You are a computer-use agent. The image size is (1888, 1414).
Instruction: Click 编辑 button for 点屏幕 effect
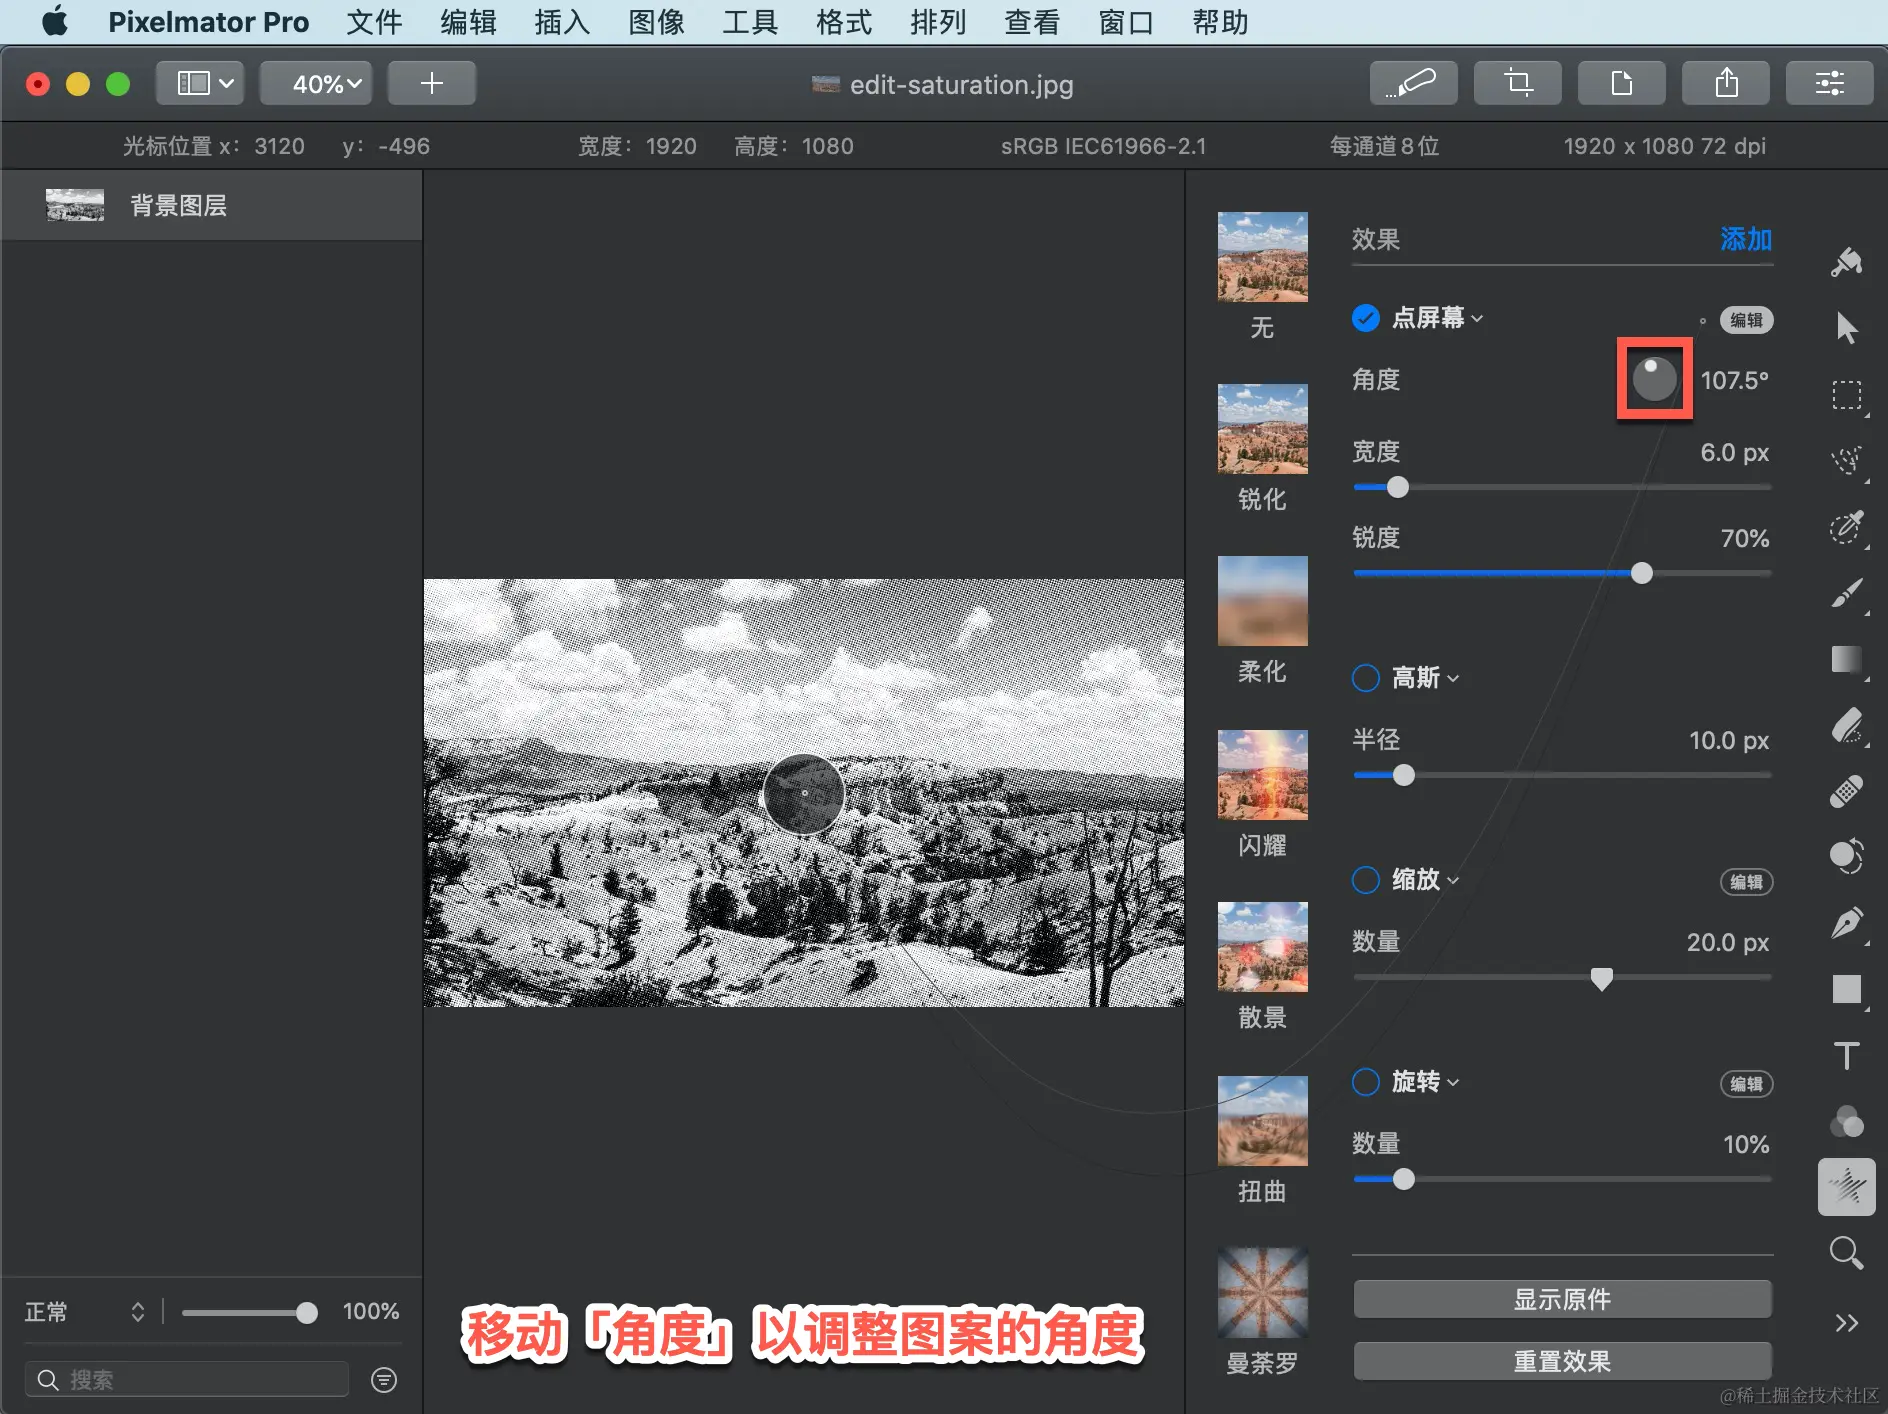tap(1746, 320)
